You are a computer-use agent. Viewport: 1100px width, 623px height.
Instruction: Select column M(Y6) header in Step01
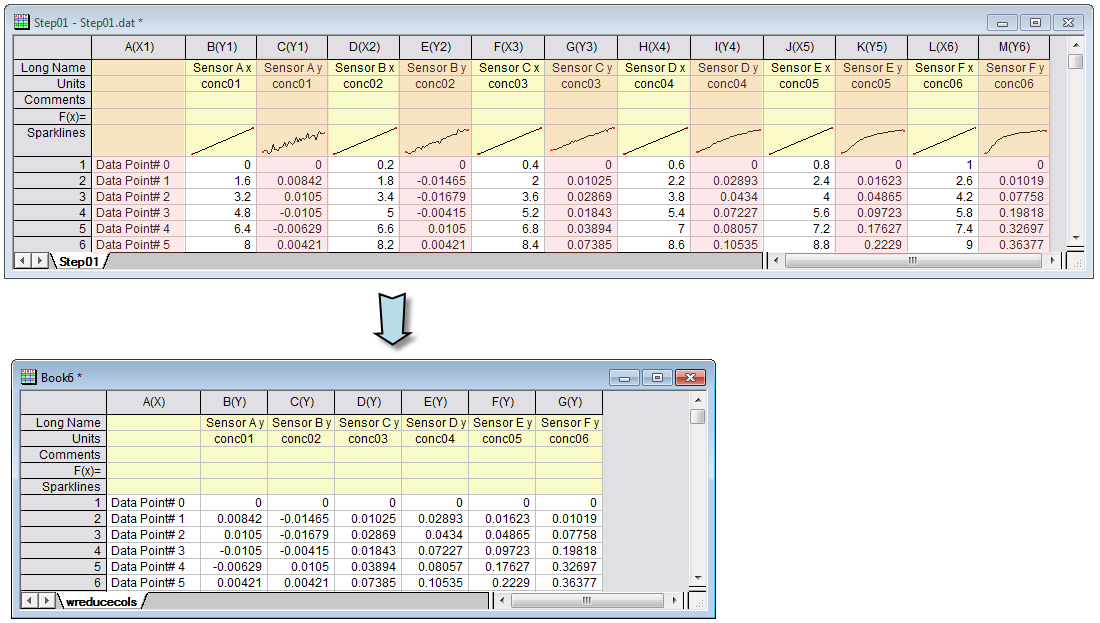1014,47
